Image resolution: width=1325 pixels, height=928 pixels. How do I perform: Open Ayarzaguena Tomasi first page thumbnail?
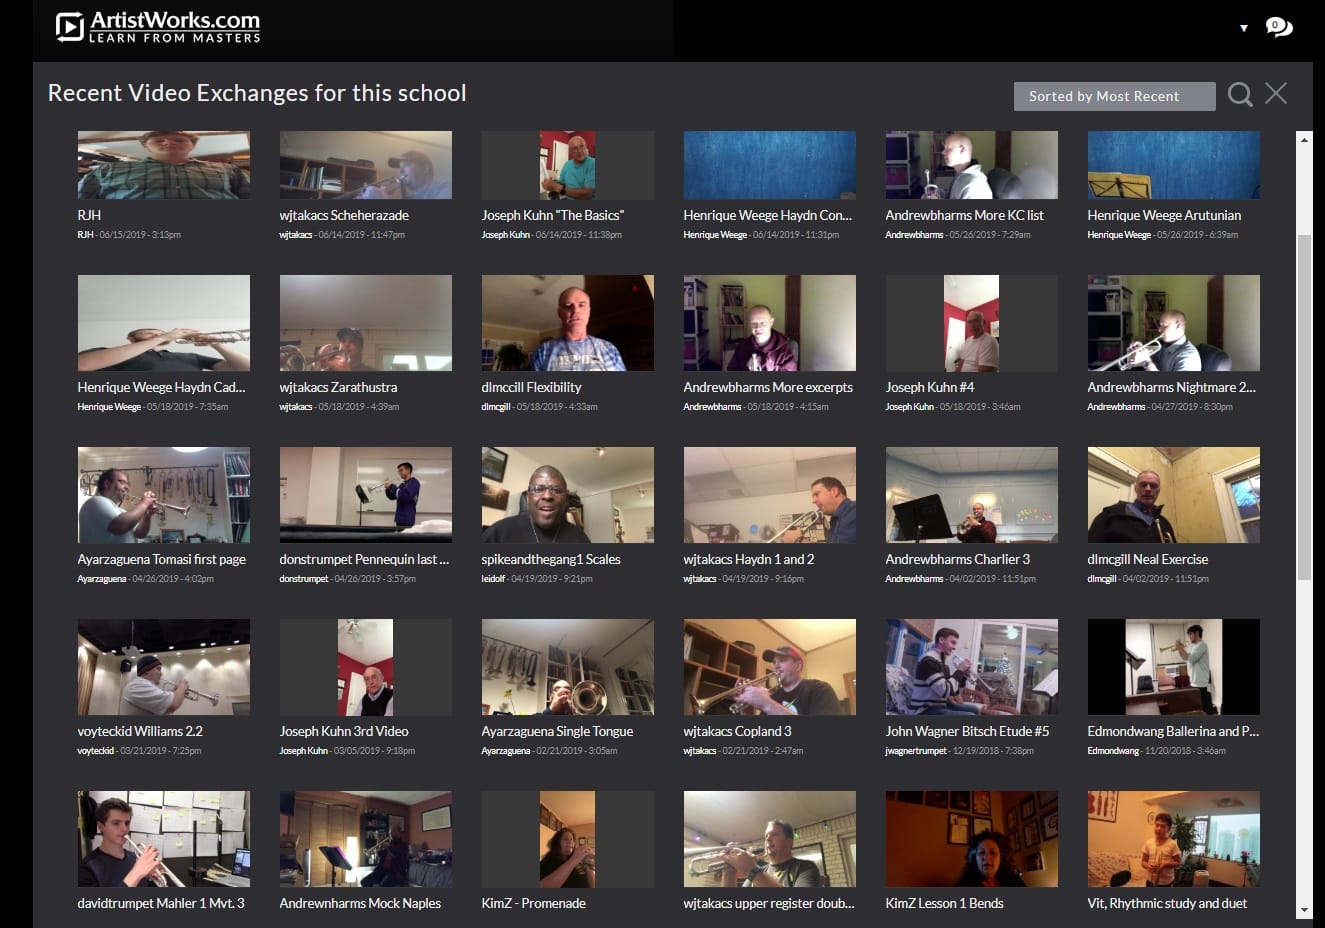164,495
